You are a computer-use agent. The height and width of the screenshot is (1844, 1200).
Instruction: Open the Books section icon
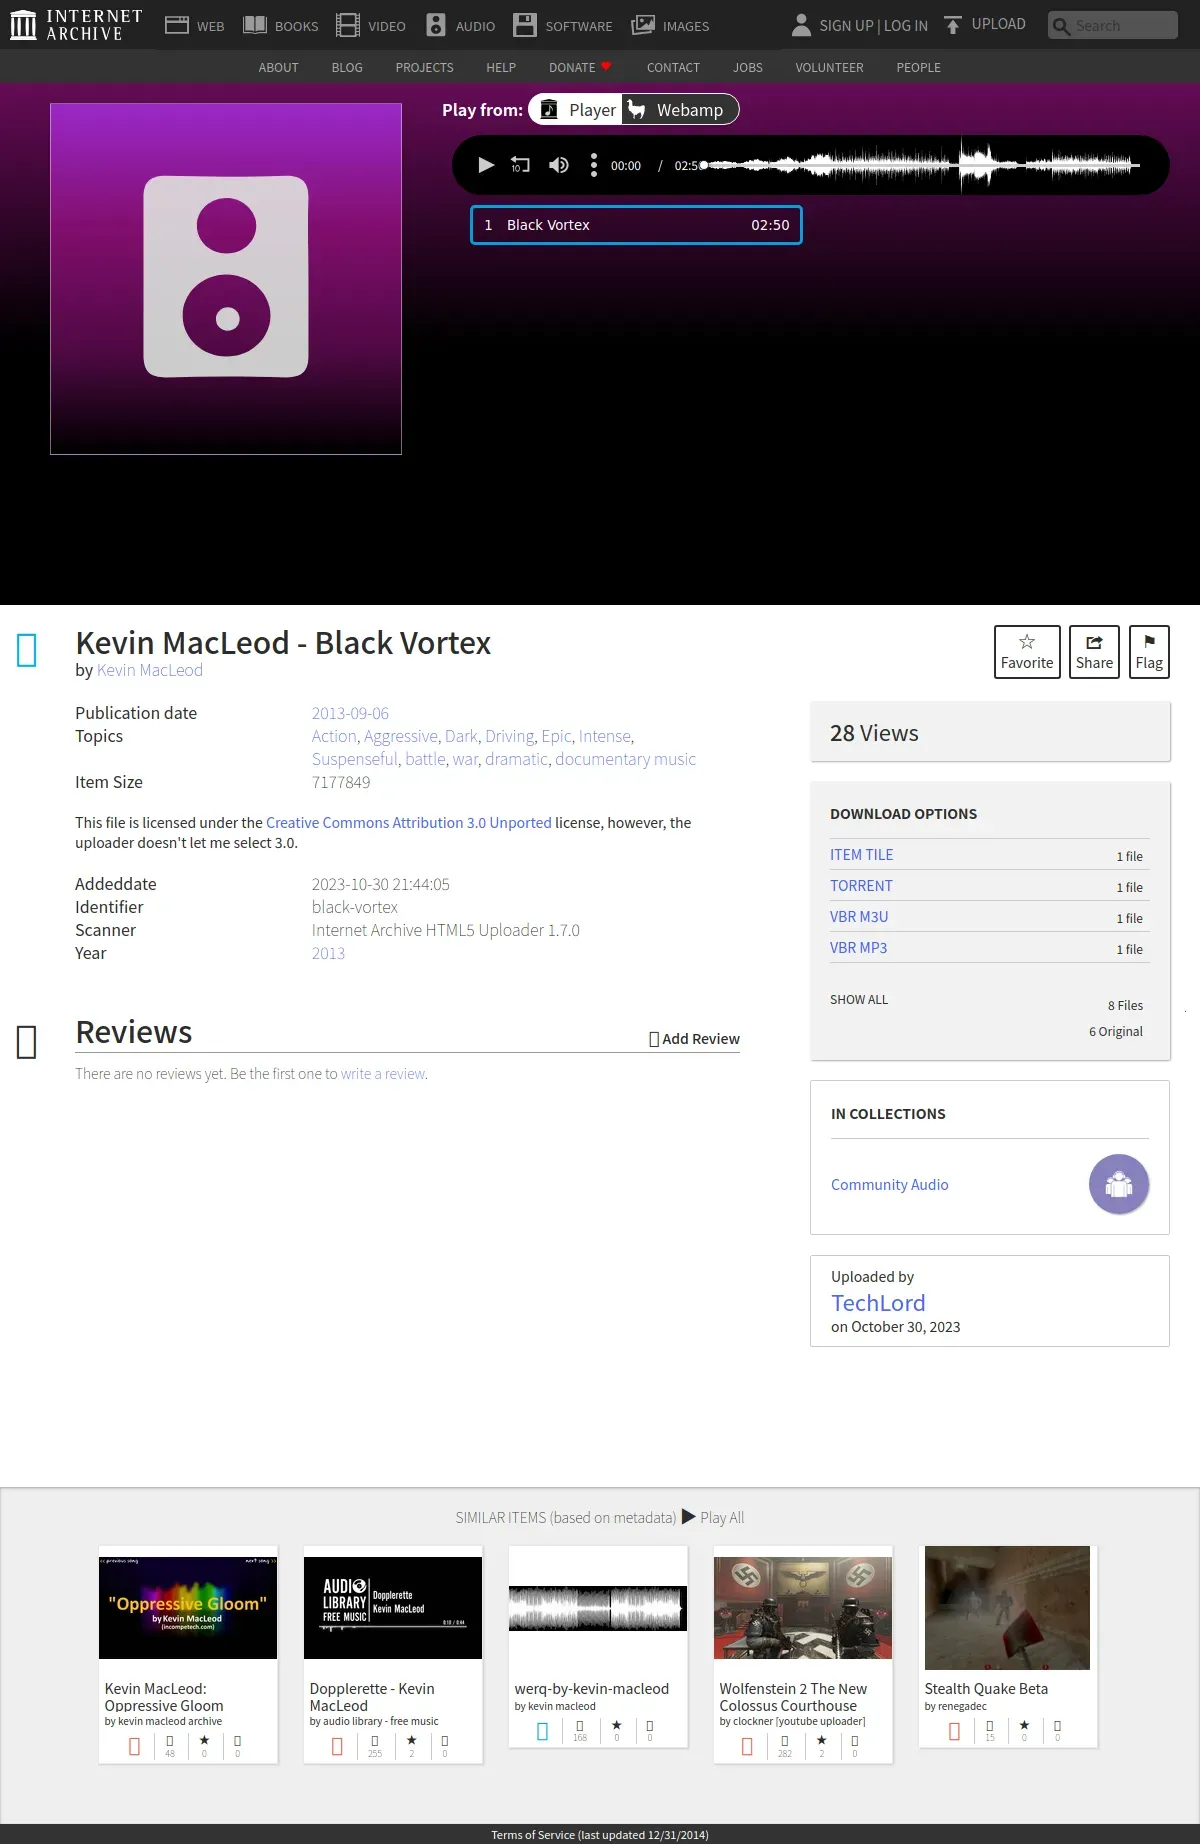pyautogui.click(x=255, y=25)
